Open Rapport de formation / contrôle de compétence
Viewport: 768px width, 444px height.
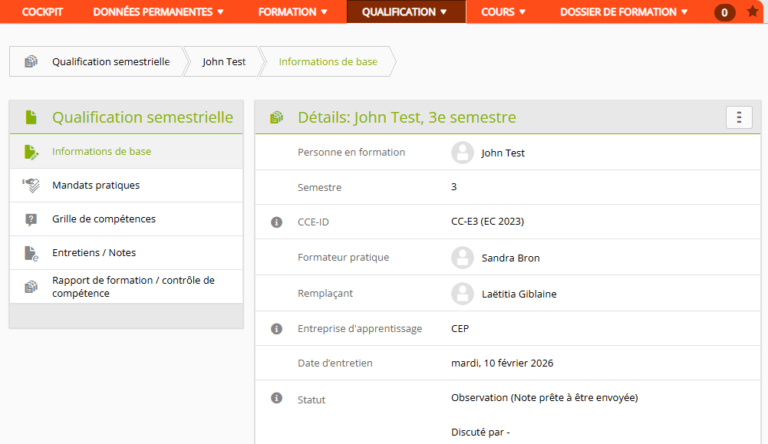126,287
